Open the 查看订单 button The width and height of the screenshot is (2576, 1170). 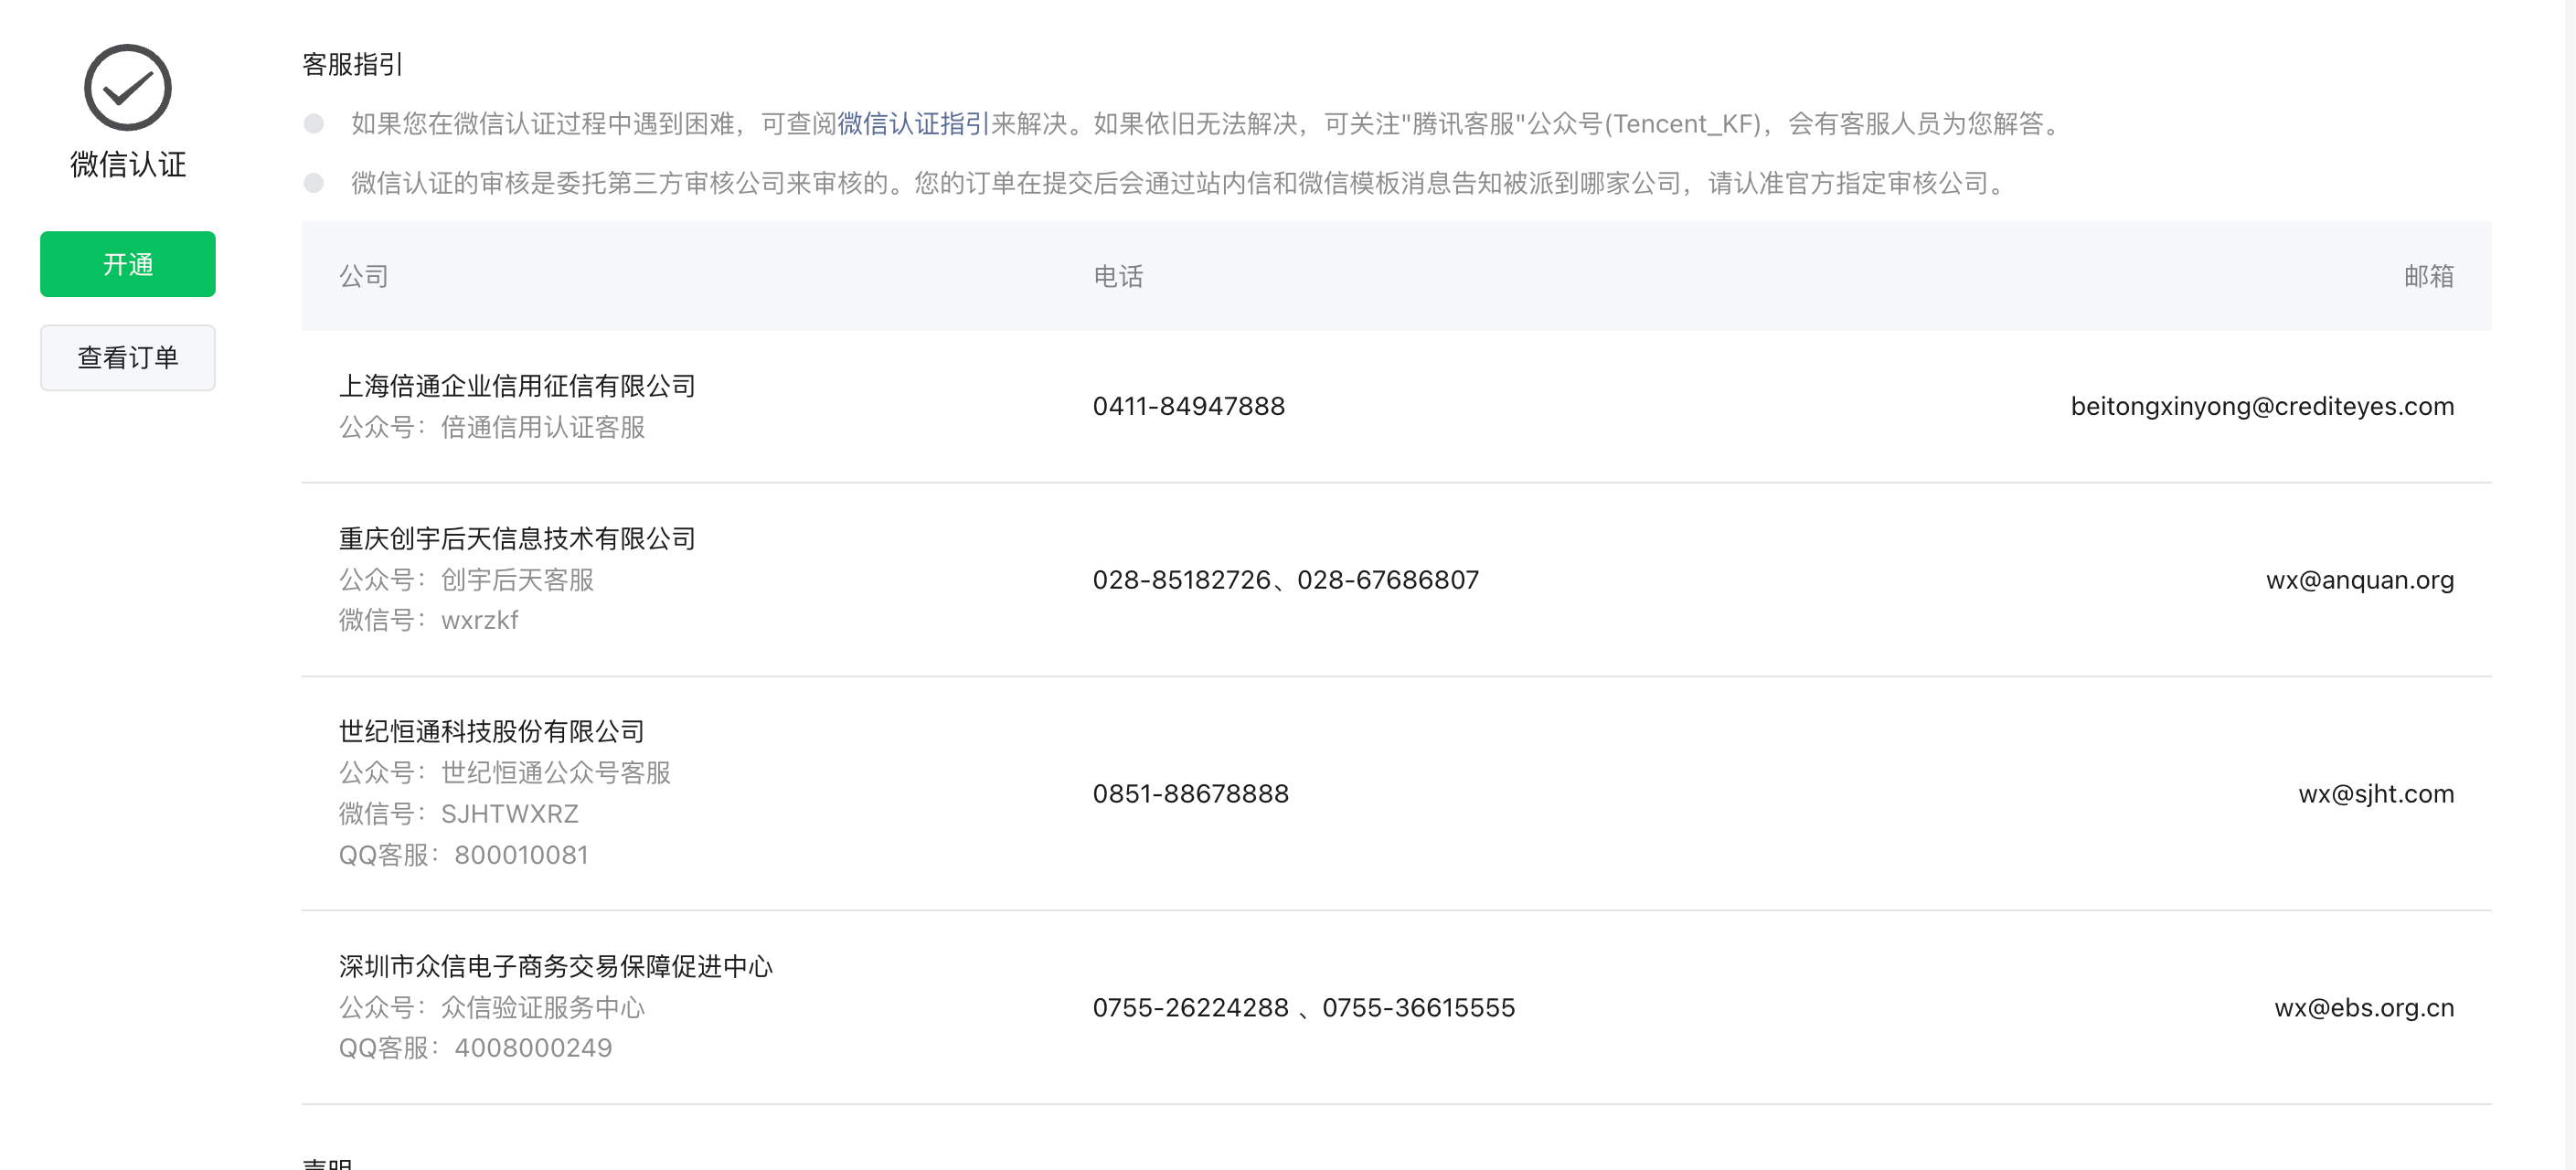point(128,358)
